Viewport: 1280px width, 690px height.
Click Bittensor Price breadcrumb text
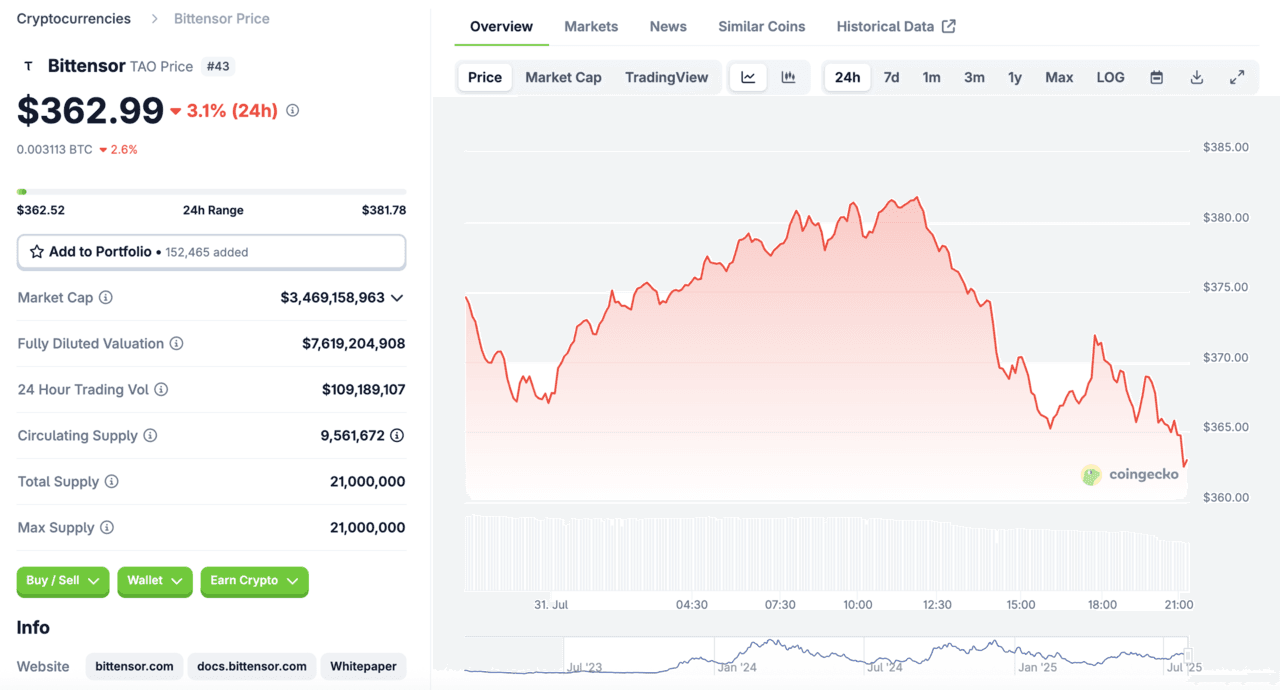221,18
